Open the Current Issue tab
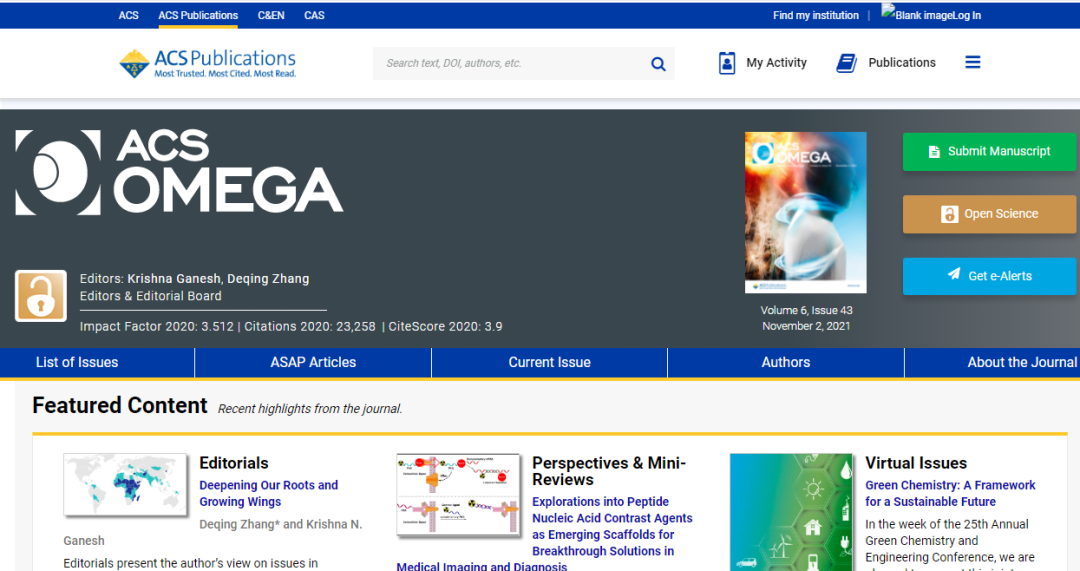This screenshot has height=571, width=1080. click(x=549, y=362)
